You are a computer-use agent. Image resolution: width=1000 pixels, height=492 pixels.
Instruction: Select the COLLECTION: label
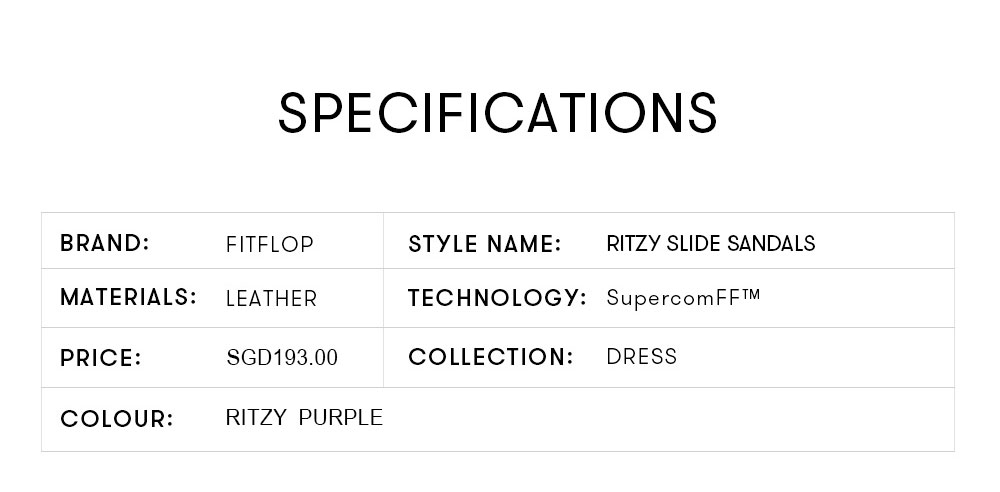click(491, 357)
